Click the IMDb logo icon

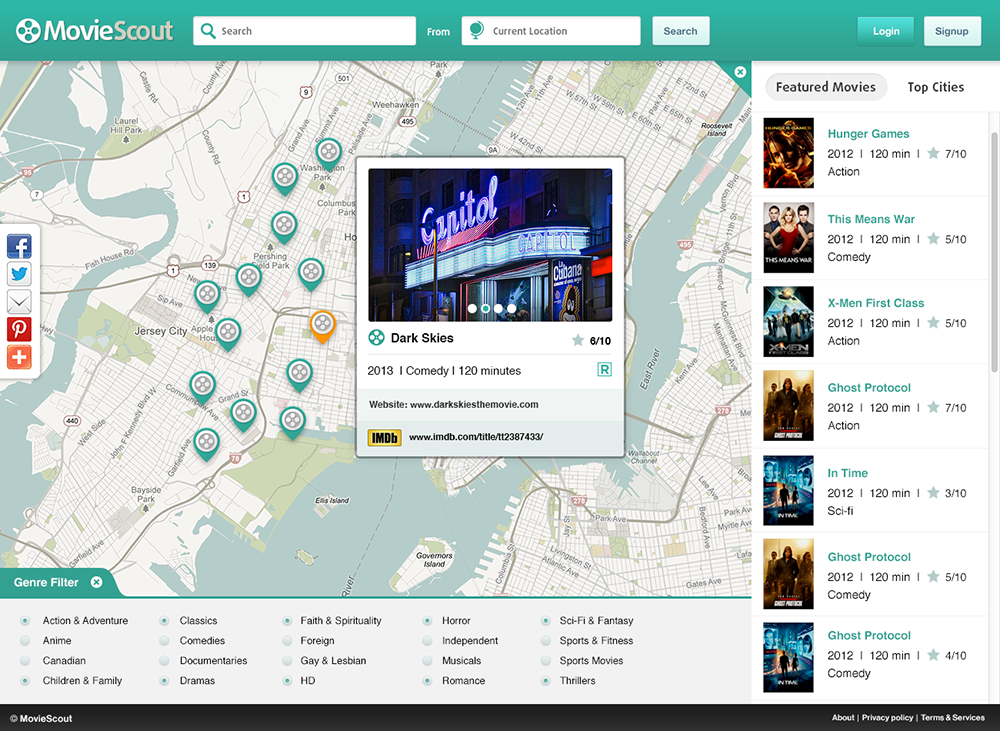pos(385,437)
